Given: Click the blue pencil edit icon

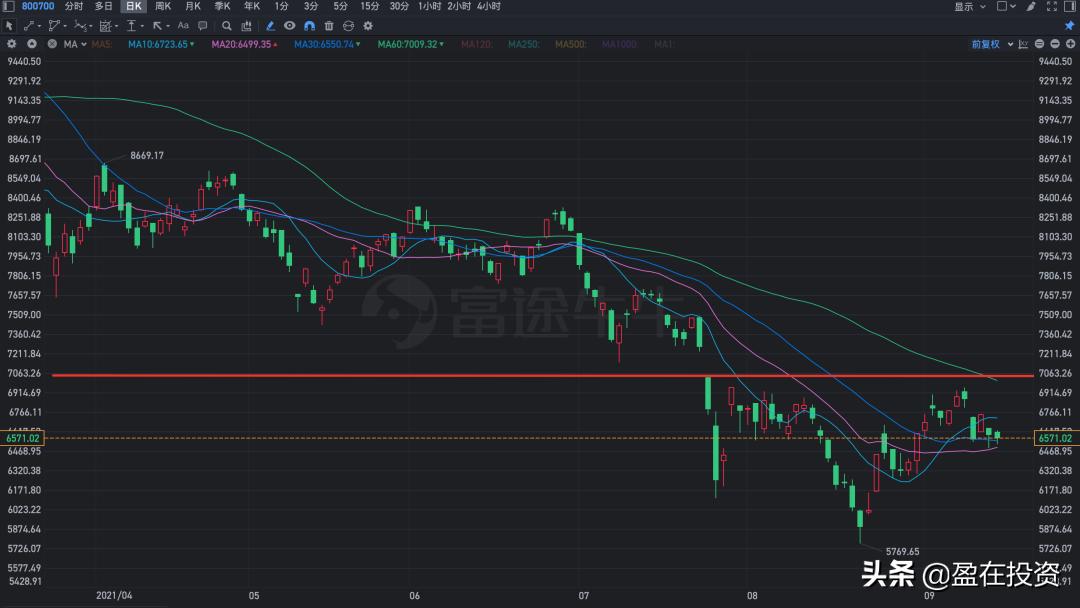Looking at the screenshot, I should click(270, 25).
